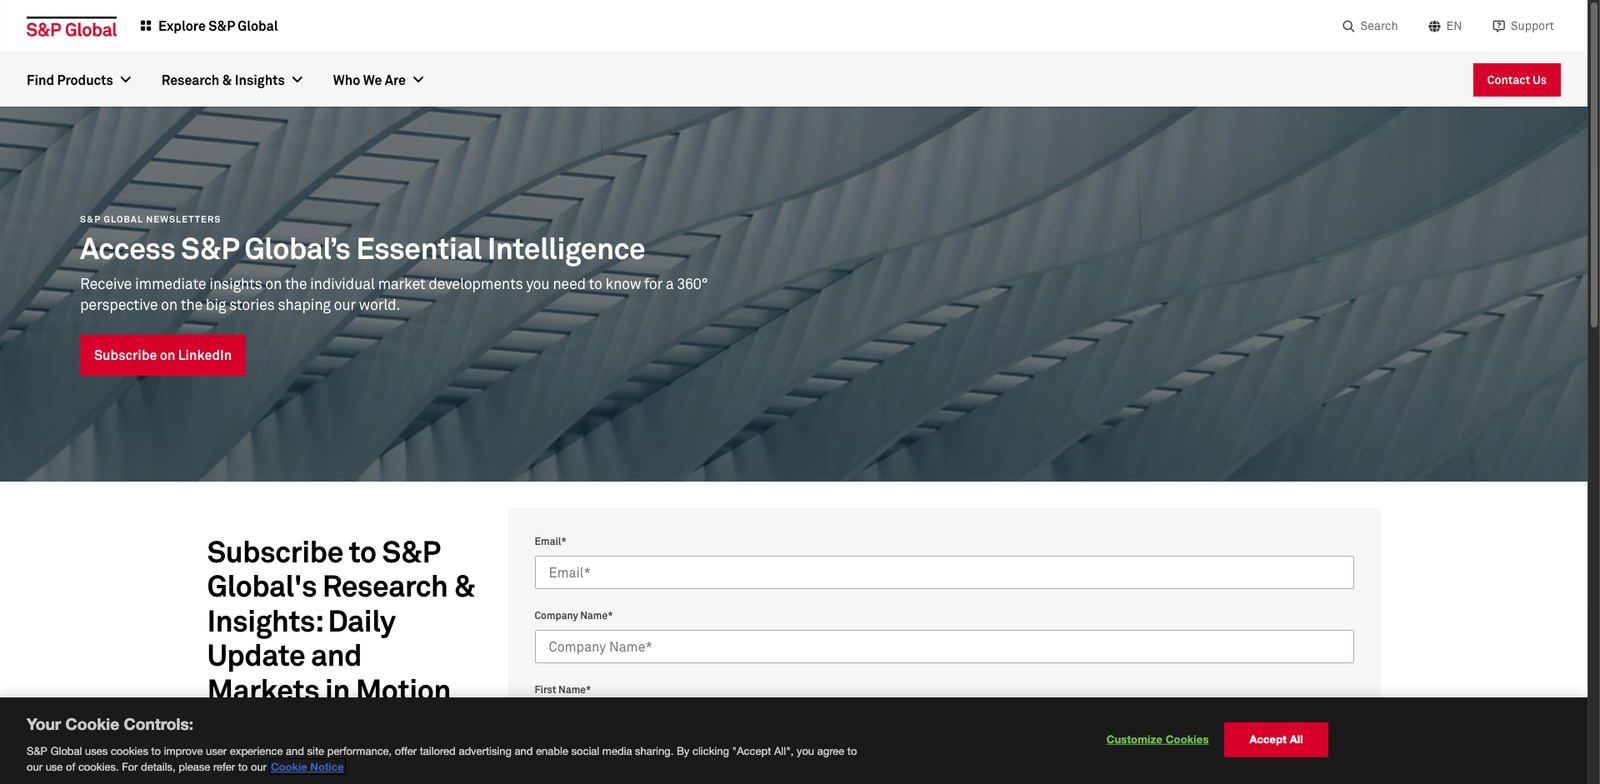
Task: Open the Customize Cookies link
Action: pos(1157,740)
